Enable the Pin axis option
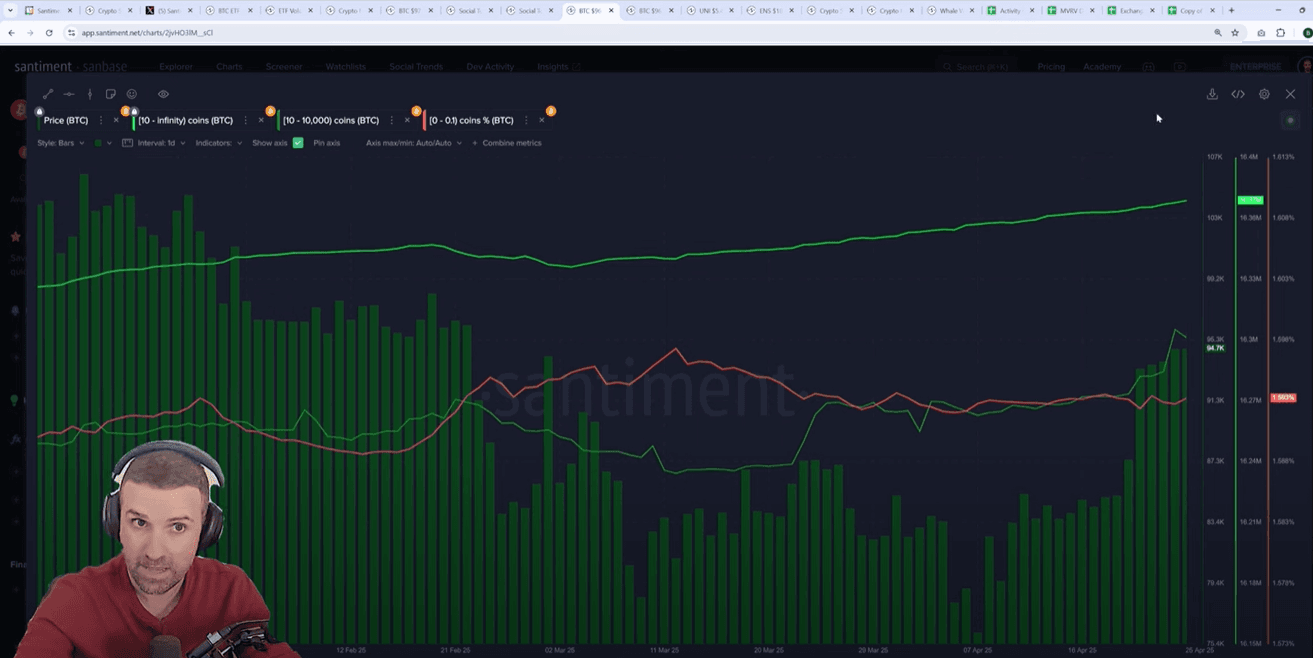The image size is (1313, 658). (326, 143)
